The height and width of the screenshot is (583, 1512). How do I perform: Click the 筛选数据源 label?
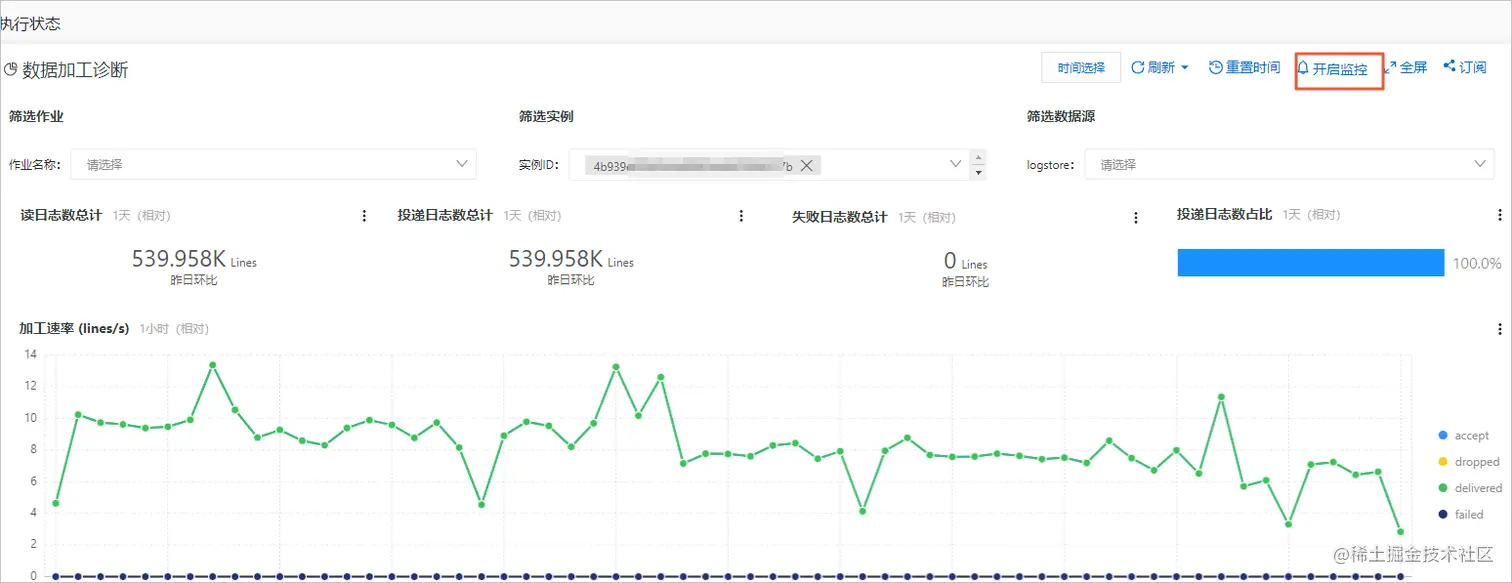tap(1061, 117)
